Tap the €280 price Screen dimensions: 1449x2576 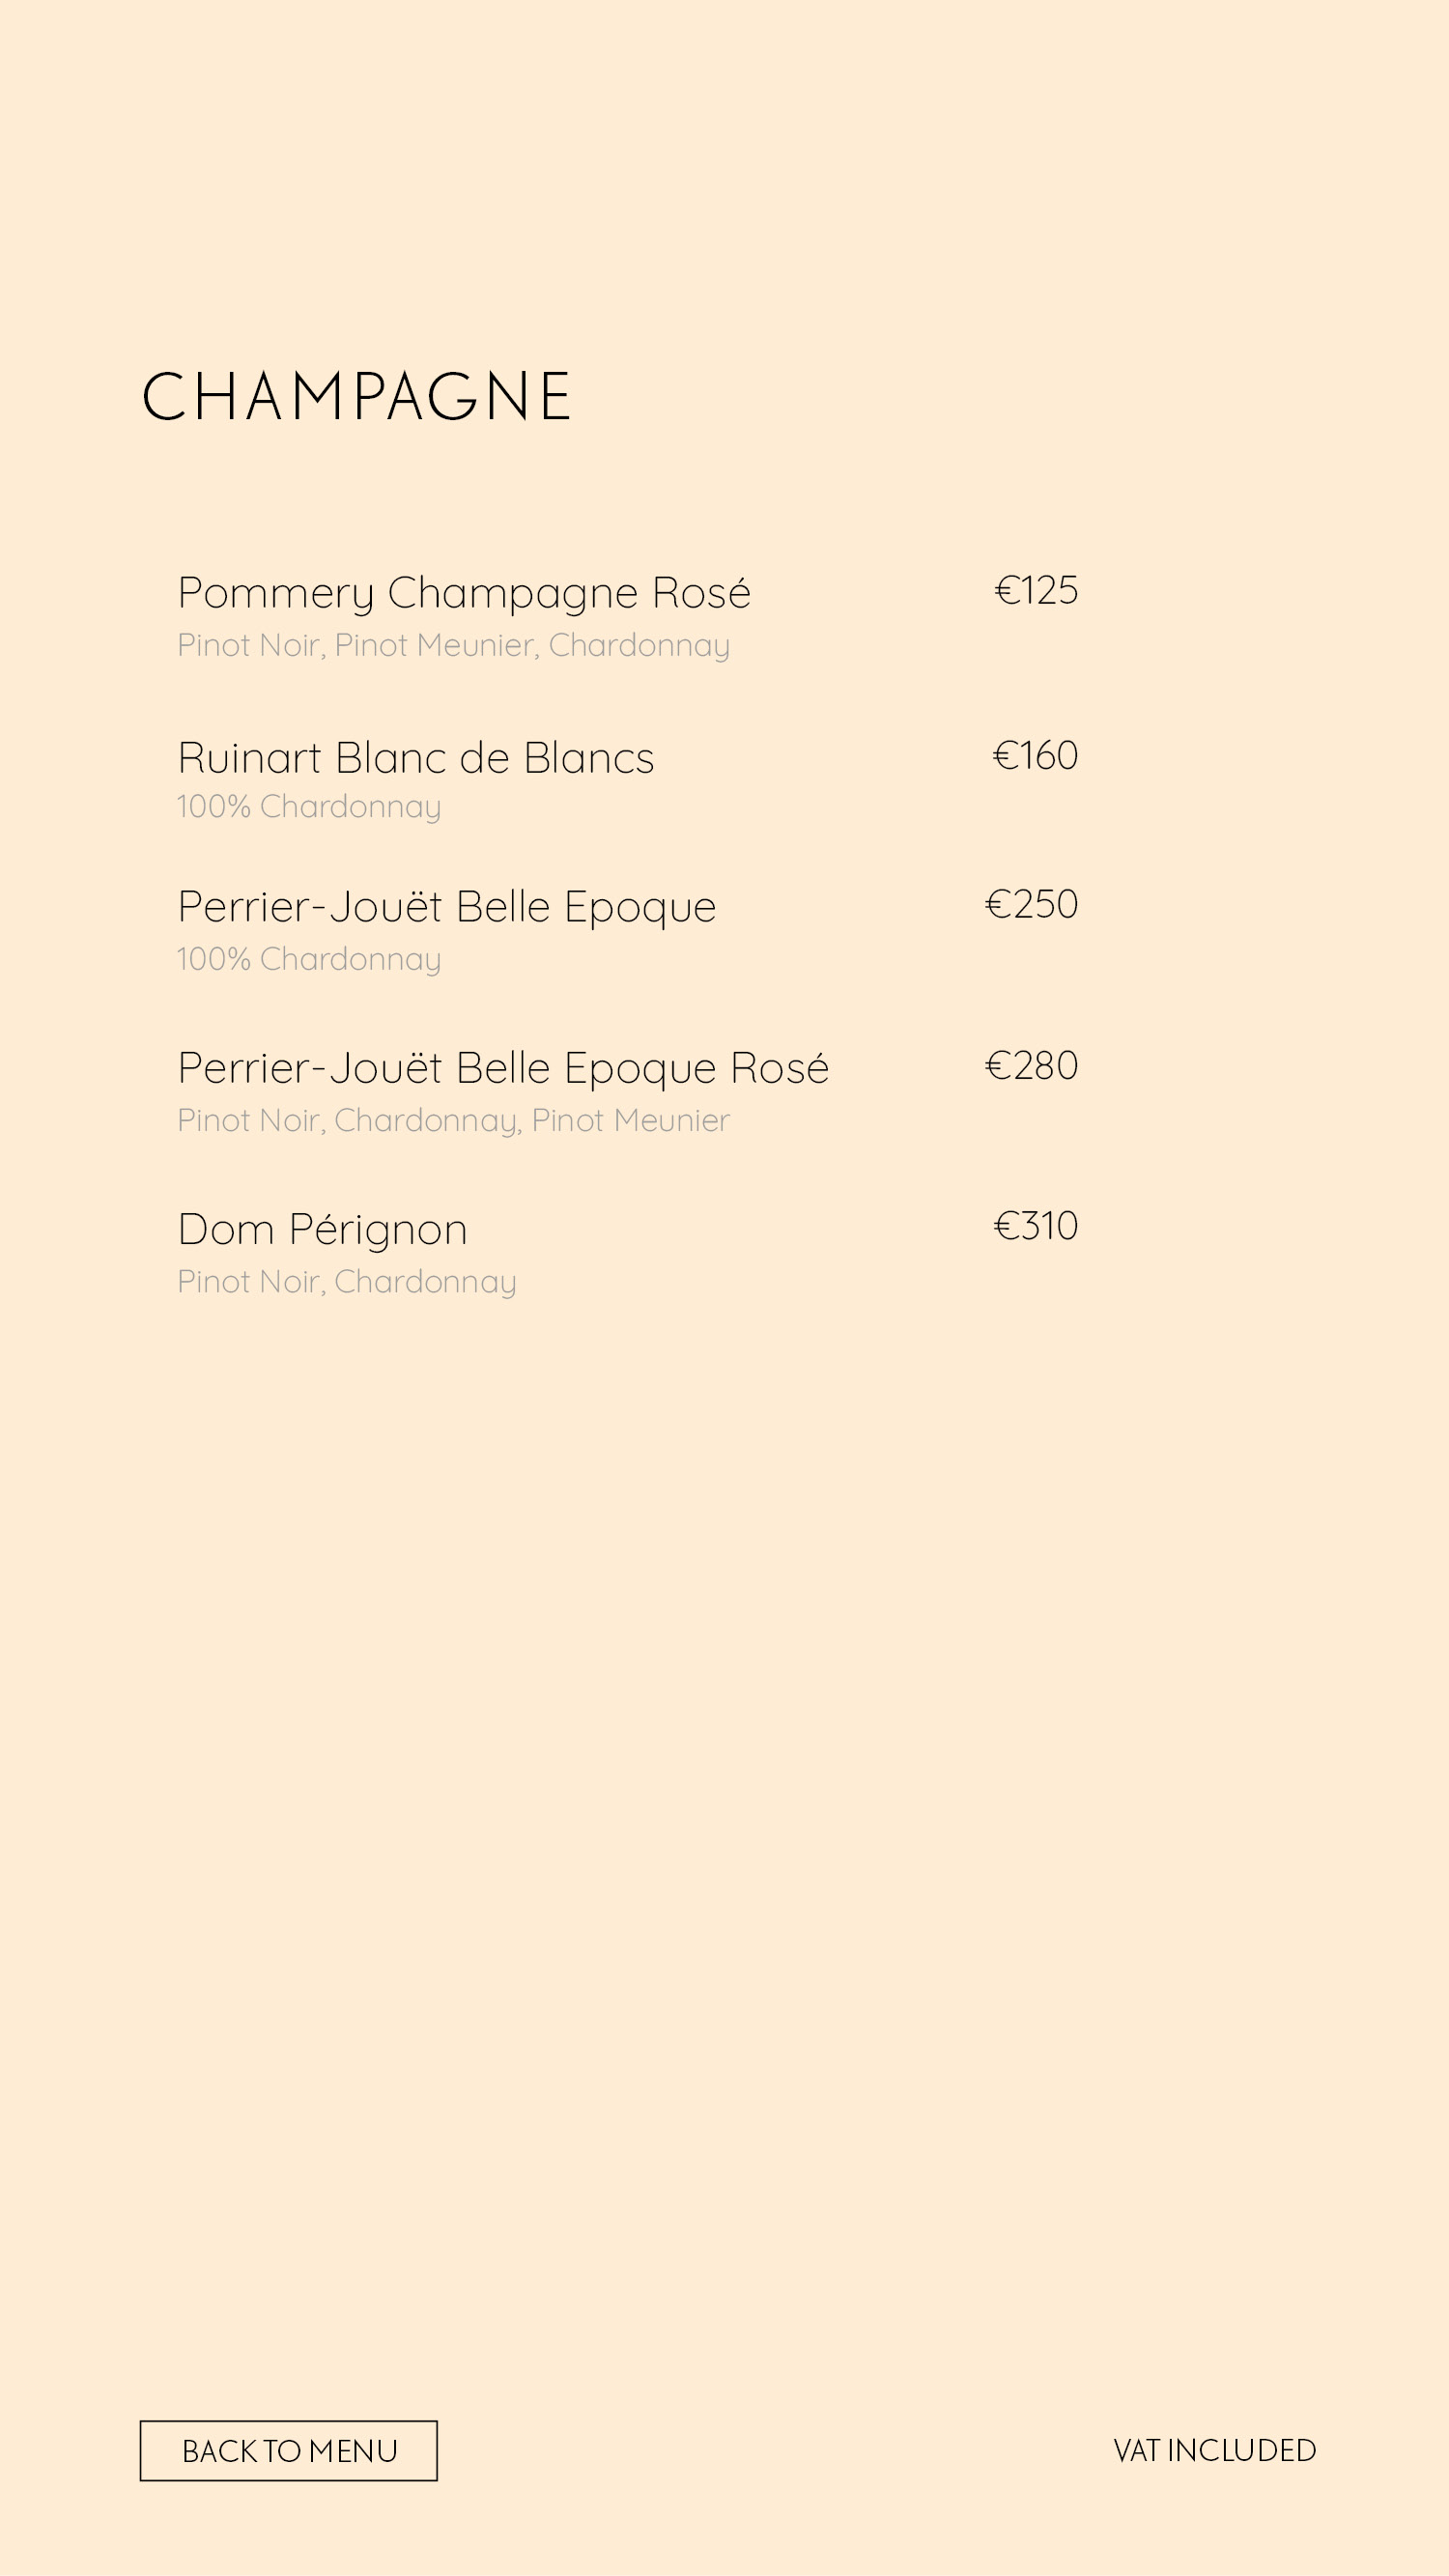coord(1032,1065)
